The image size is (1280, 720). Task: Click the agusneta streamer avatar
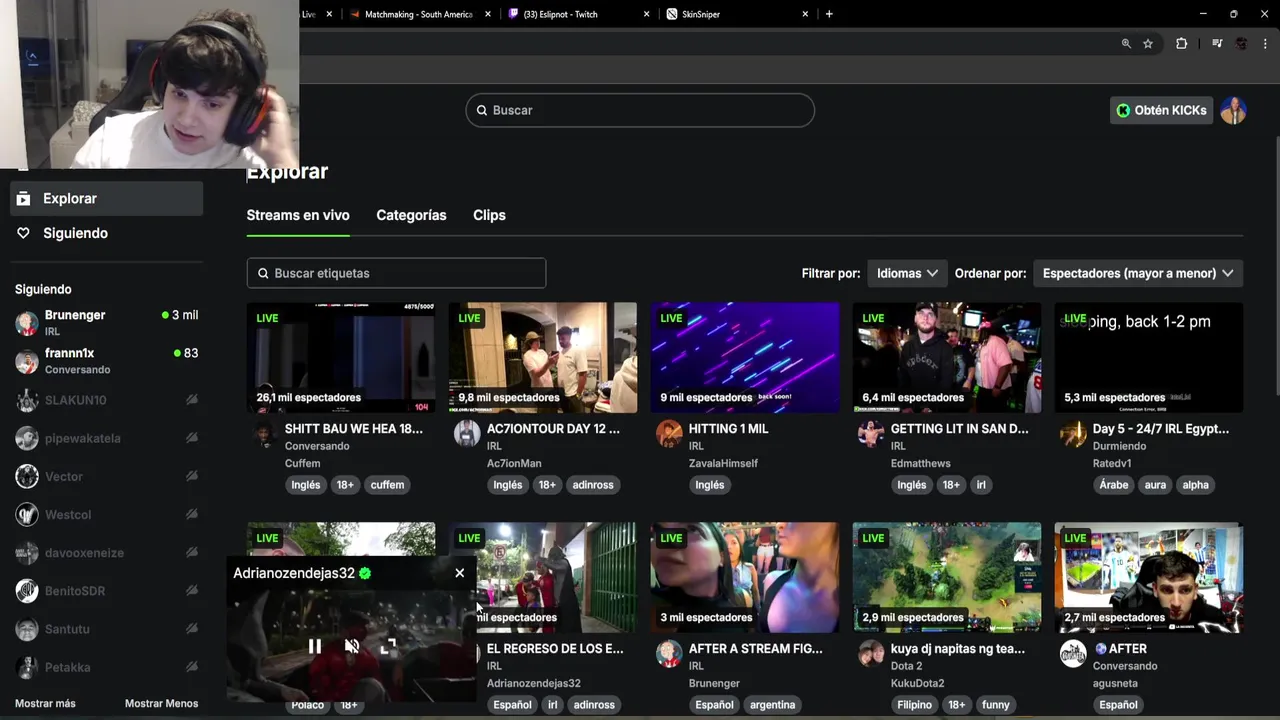(1073, 654)
